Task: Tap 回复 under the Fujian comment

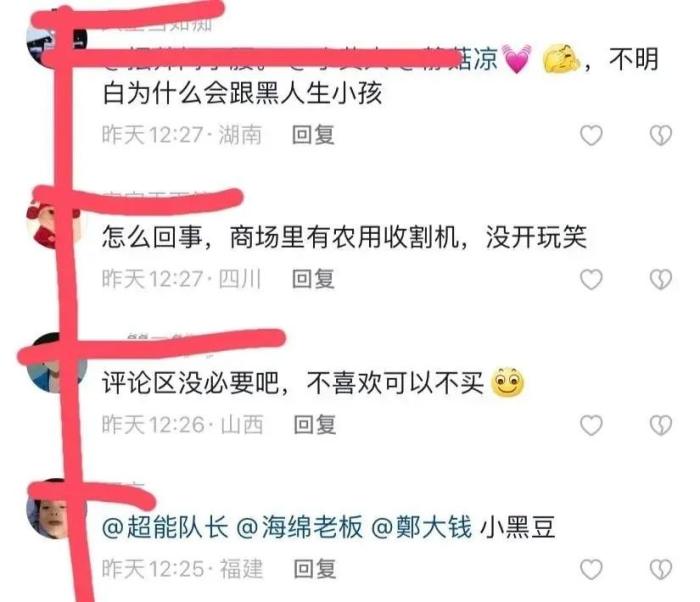Action: pos(315,569)
